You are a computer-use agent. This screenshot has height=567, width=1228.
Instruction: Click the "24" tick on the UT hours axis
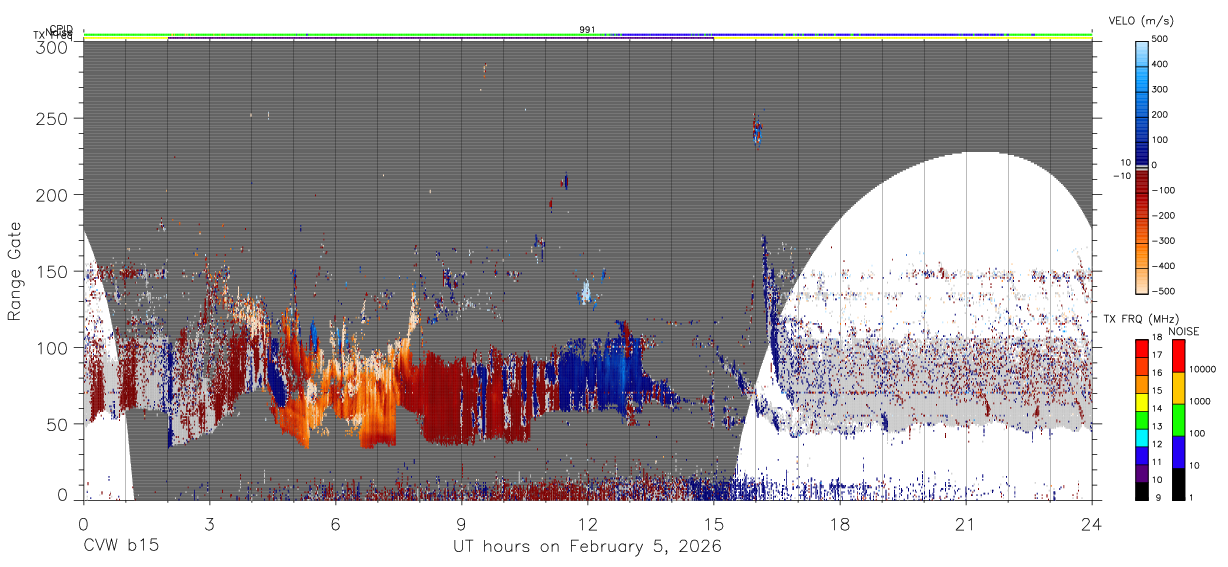1092,523
